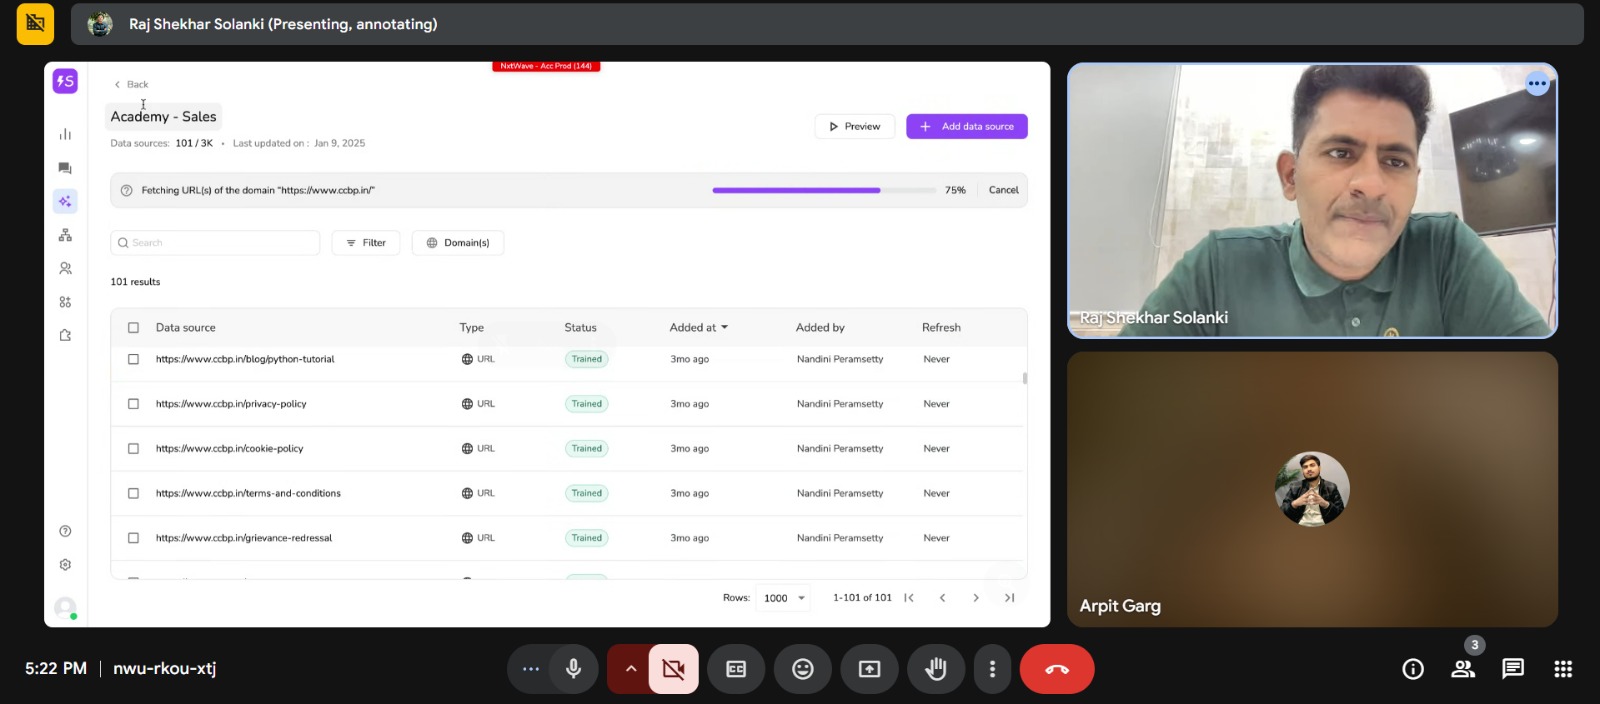Check the grievance-redressal row checkbox
Viewport: 1600px width, 704px height.
coord(133,538)
